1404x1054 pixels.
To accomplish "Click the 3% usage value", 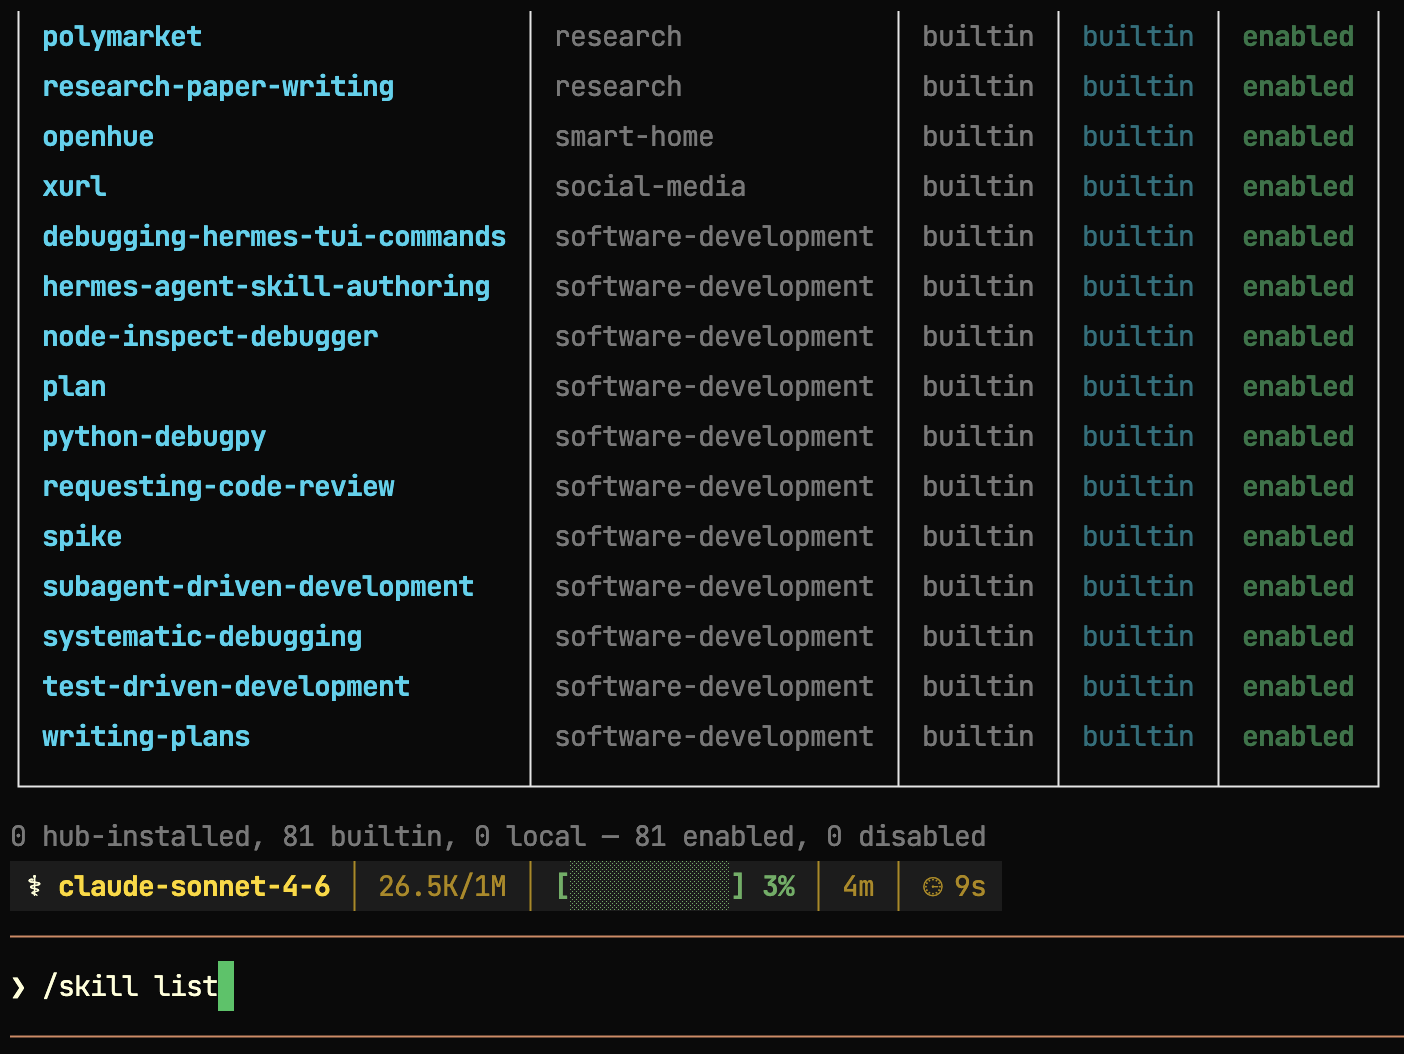I will pyautogui.click(x=778, y=886).
